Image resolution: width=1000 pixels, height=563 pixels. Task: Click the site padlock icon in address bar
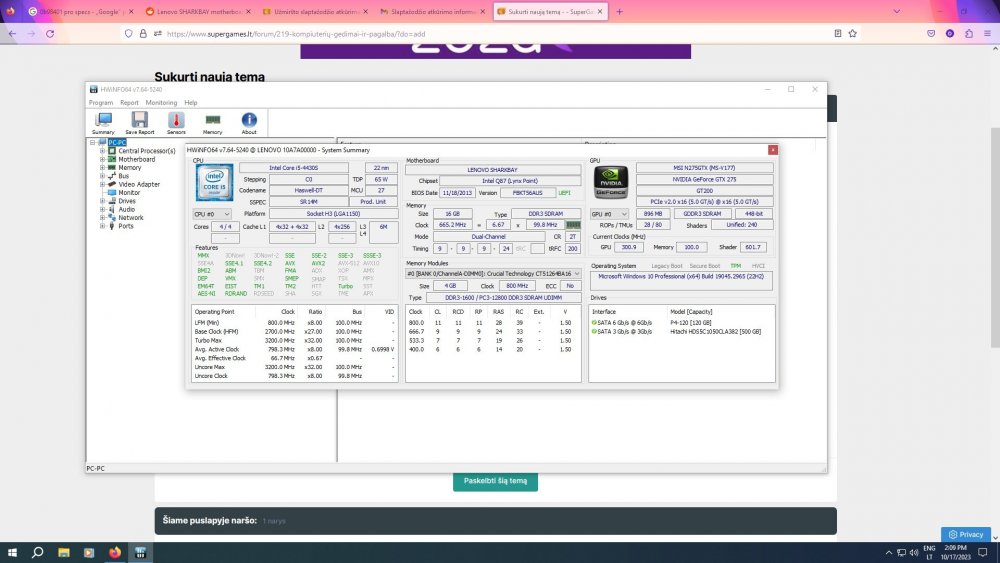click(143, 34)
